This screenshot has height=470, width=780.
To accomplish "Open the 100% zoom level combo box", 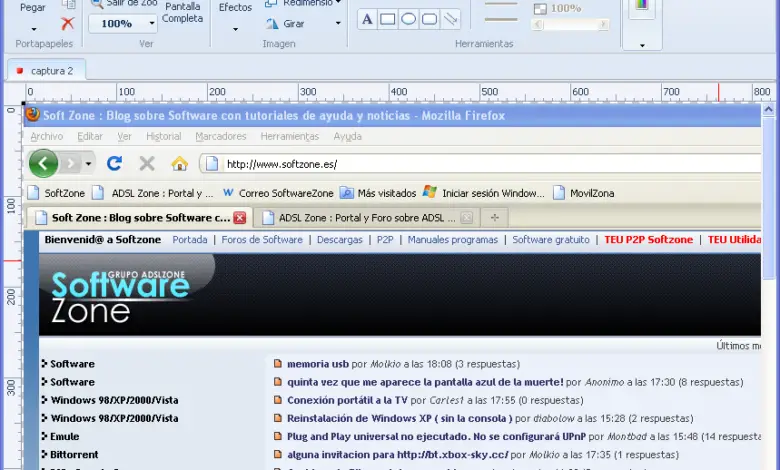I will (x=123, y=23).
